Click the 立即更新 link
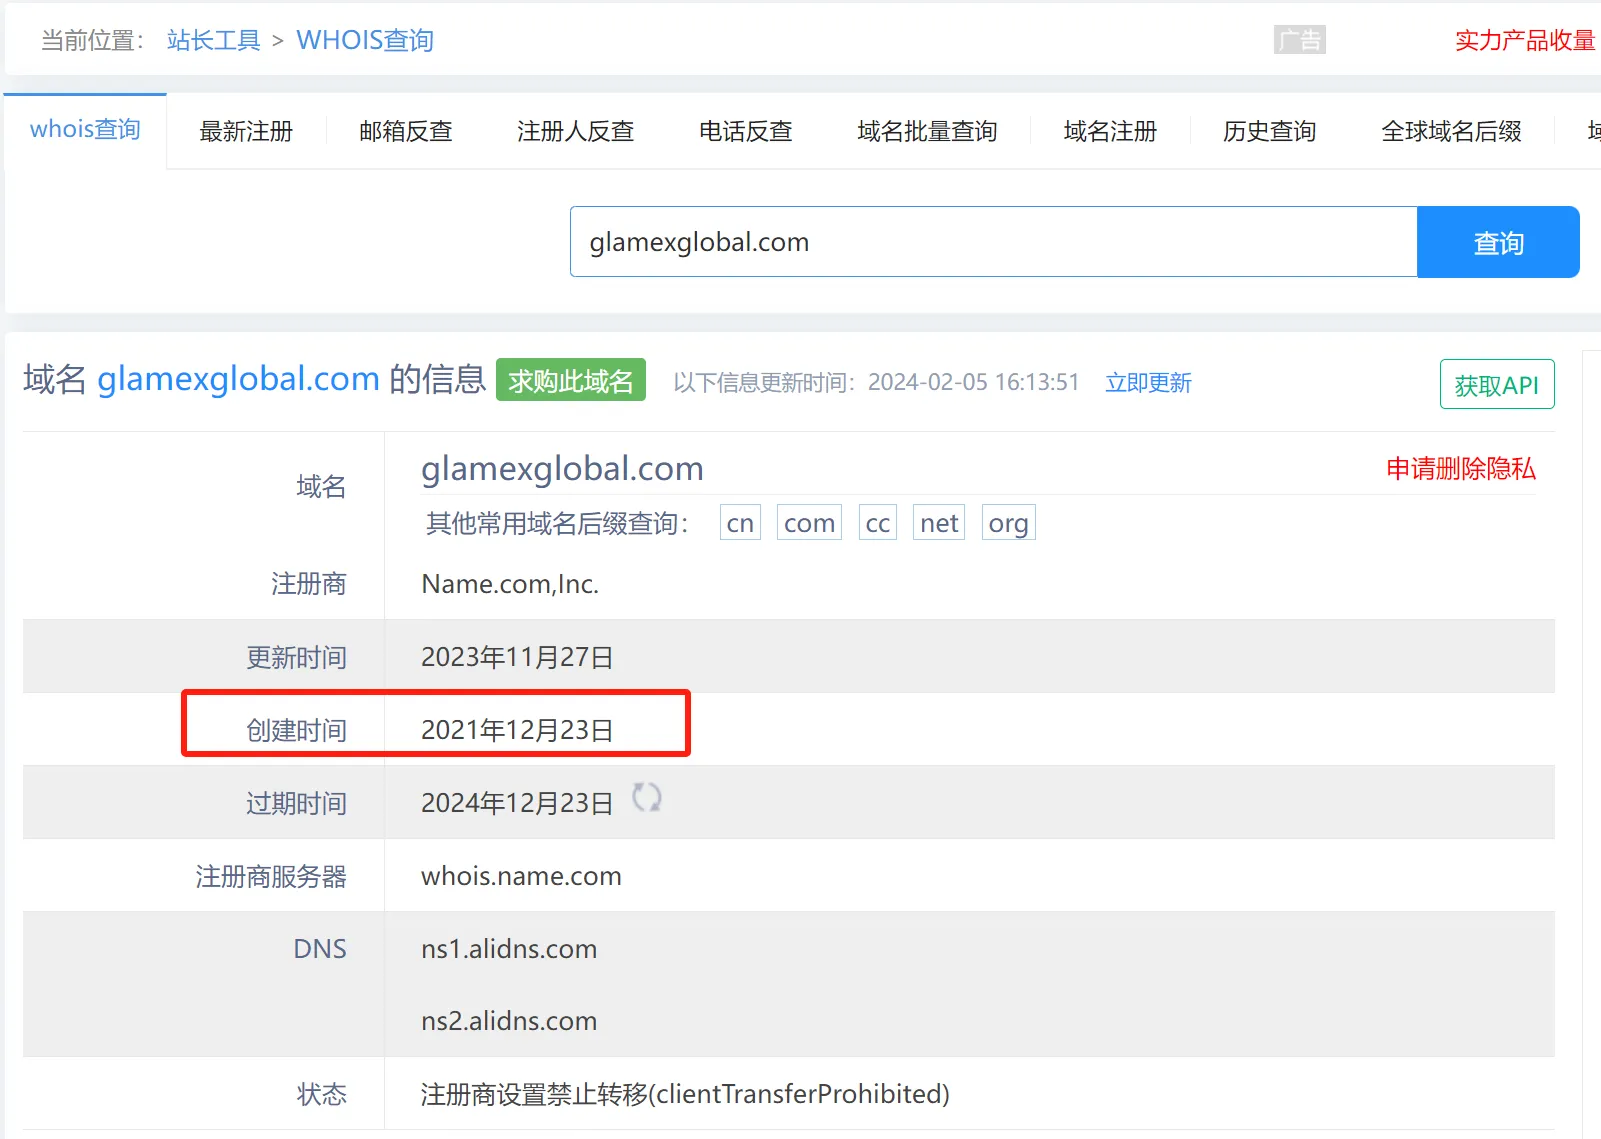 pyautogui.click(x=1148, y=383)
